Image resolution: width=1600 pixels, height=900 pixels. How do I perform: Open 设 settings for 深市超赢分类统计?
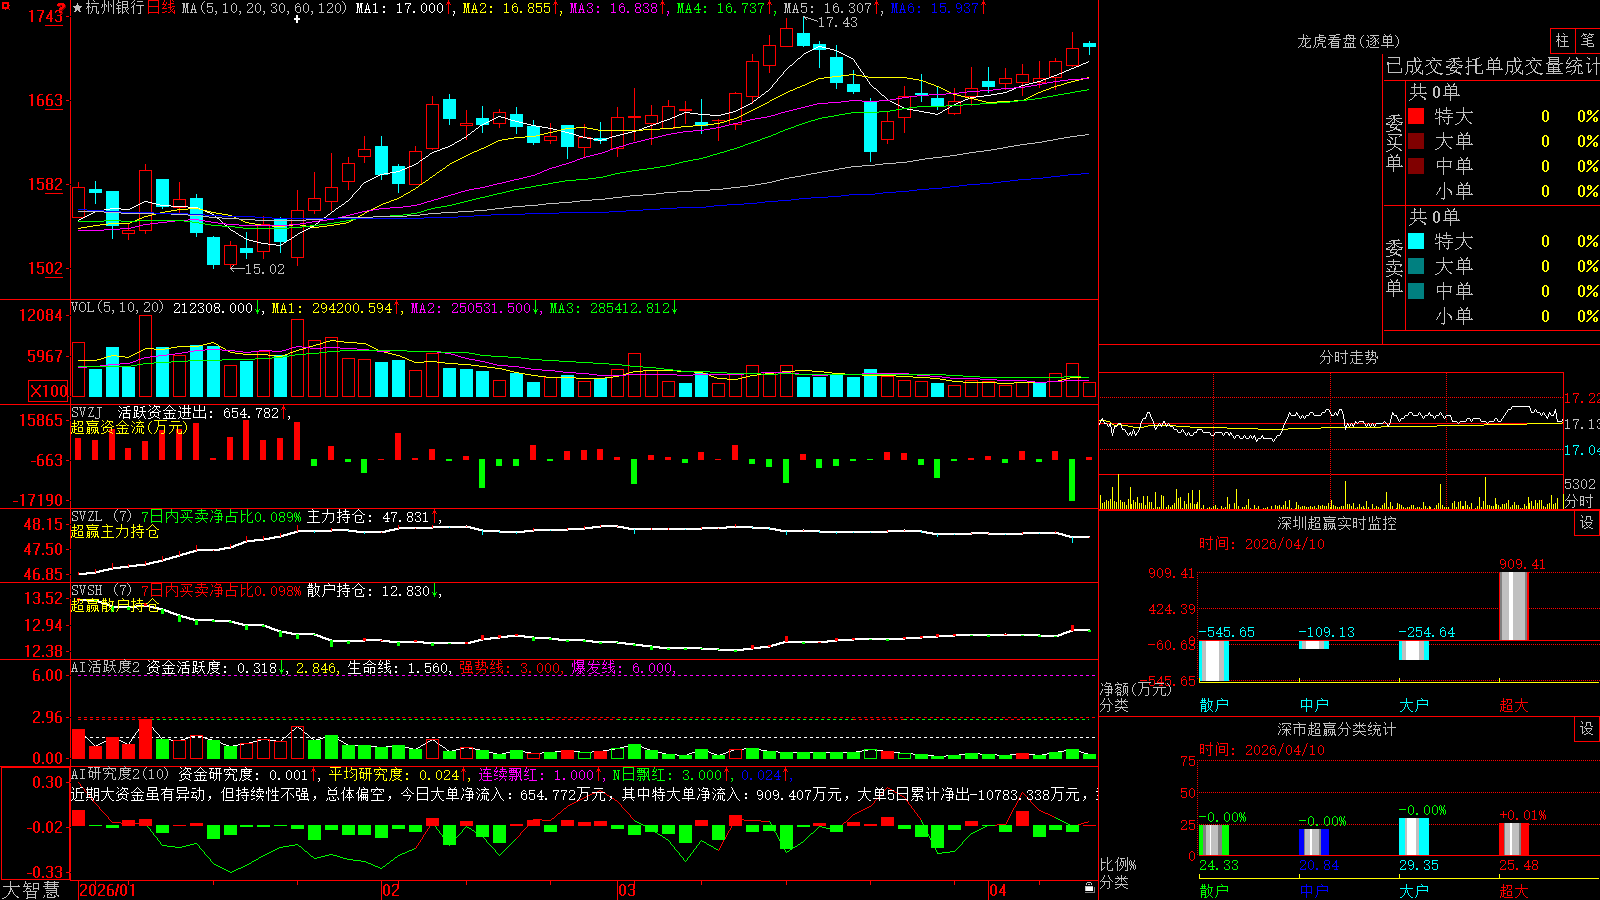click(x=1587, y=729)
